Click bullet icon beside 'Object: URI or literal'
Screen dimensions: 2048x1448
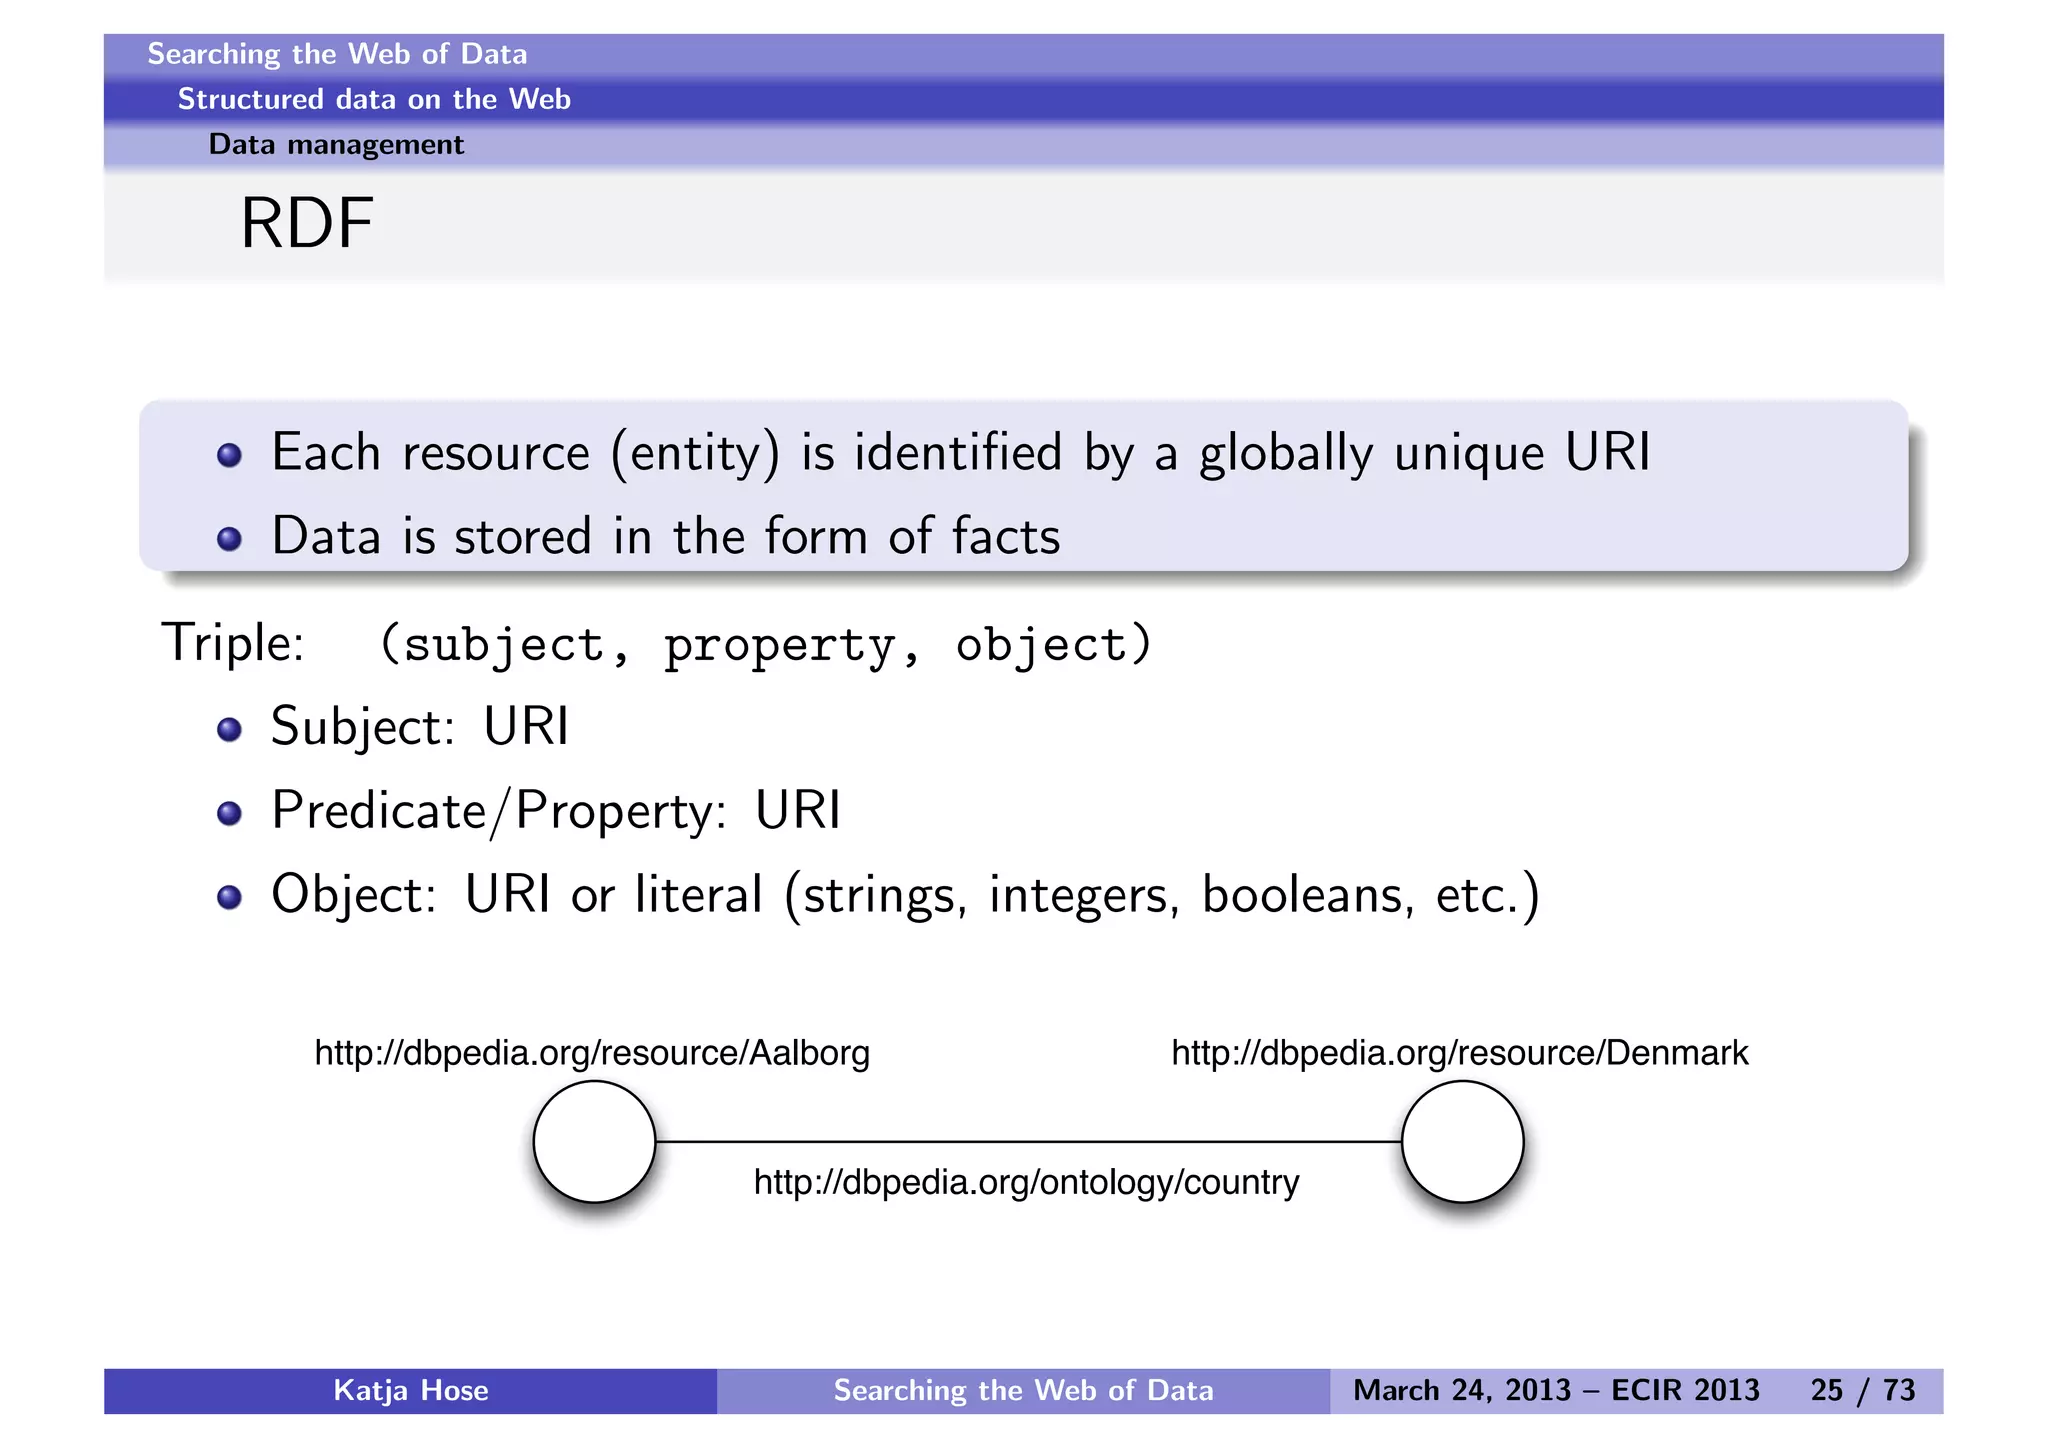(x=229, y=897)
